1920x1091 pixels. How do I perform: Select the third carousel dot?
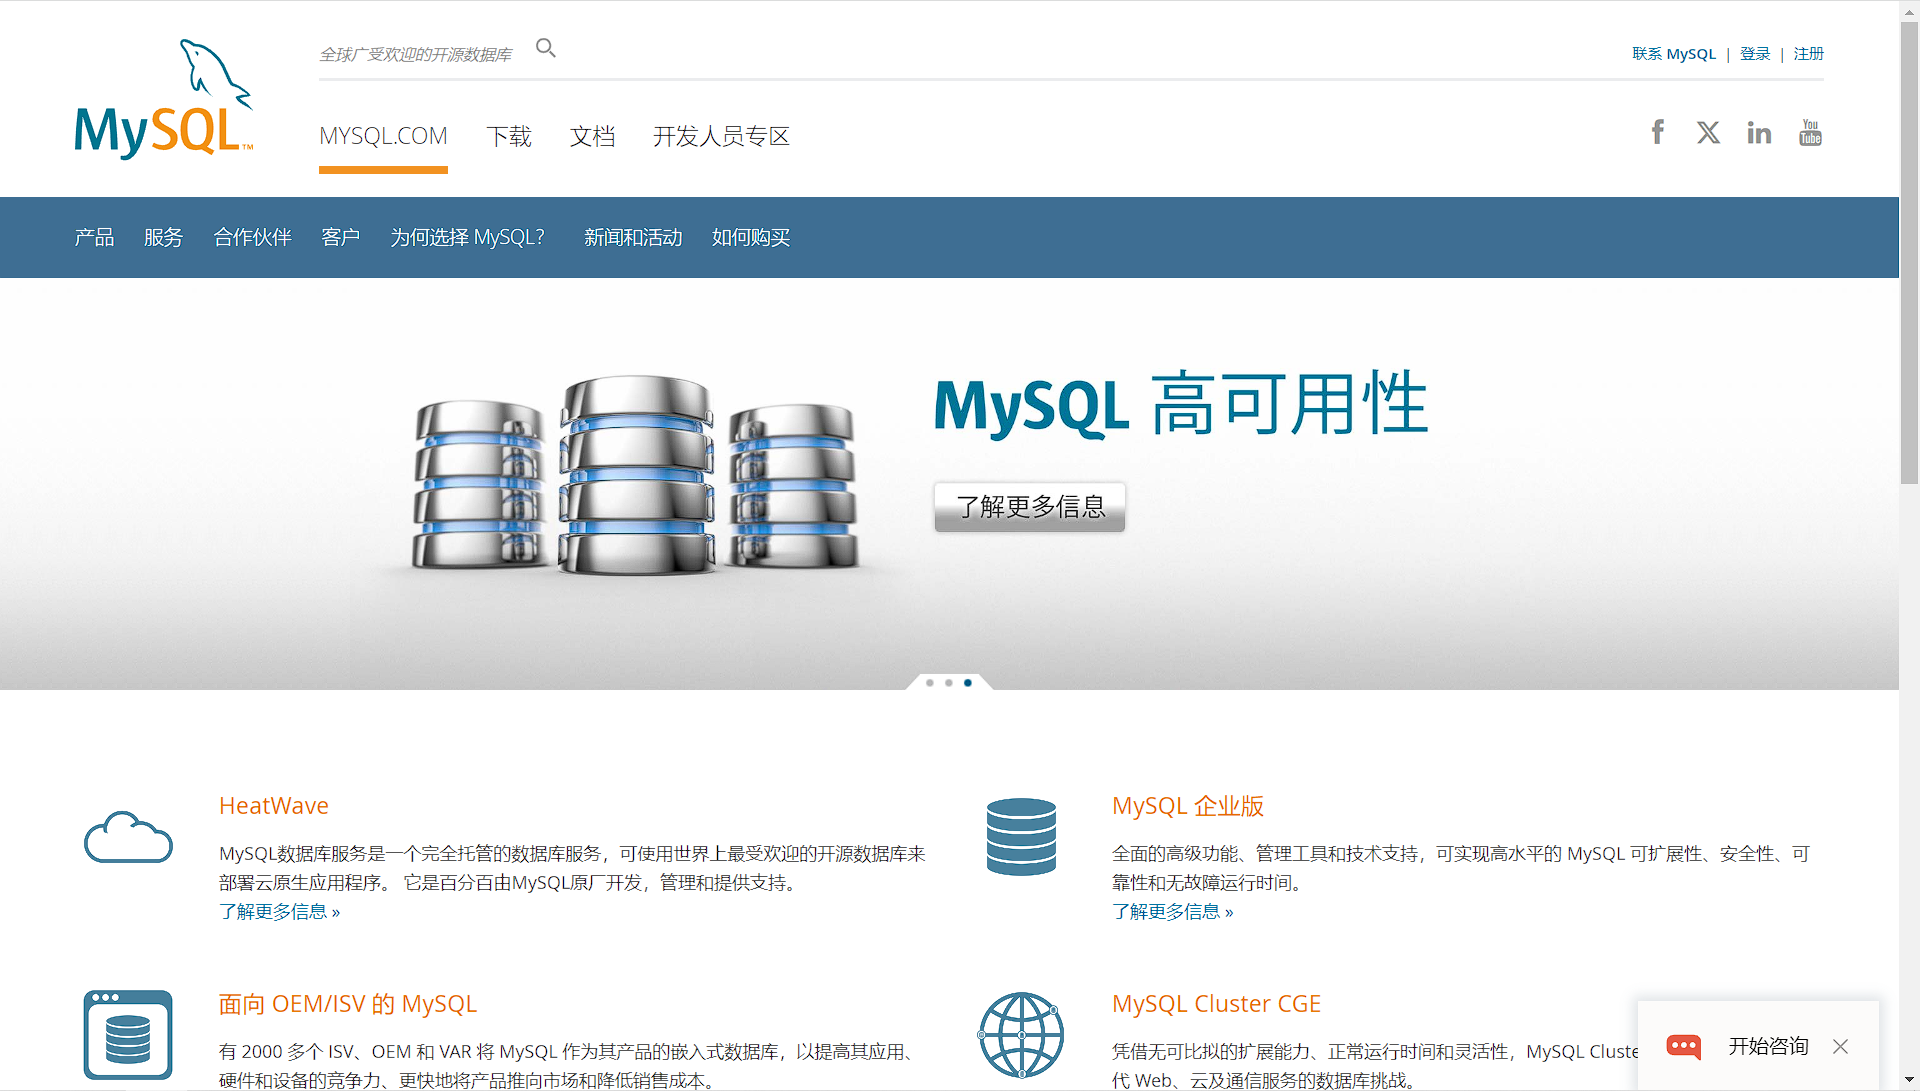968,682
